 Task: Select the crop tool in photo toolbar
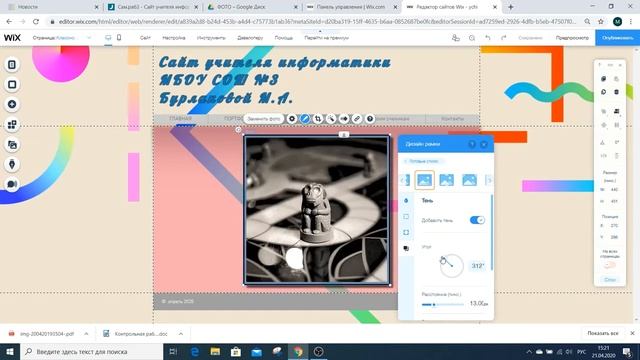[x=318, y=119]
